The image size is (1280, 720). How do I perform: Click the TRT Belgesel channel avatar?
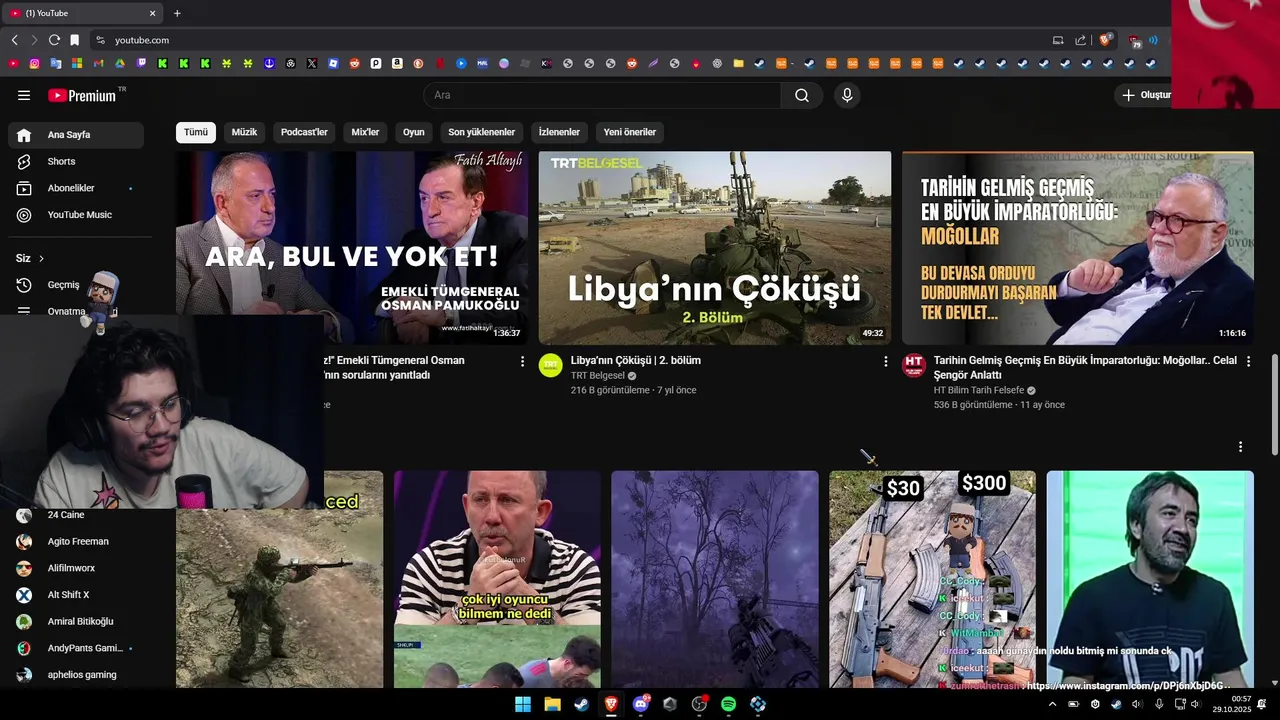pos(551,365)
